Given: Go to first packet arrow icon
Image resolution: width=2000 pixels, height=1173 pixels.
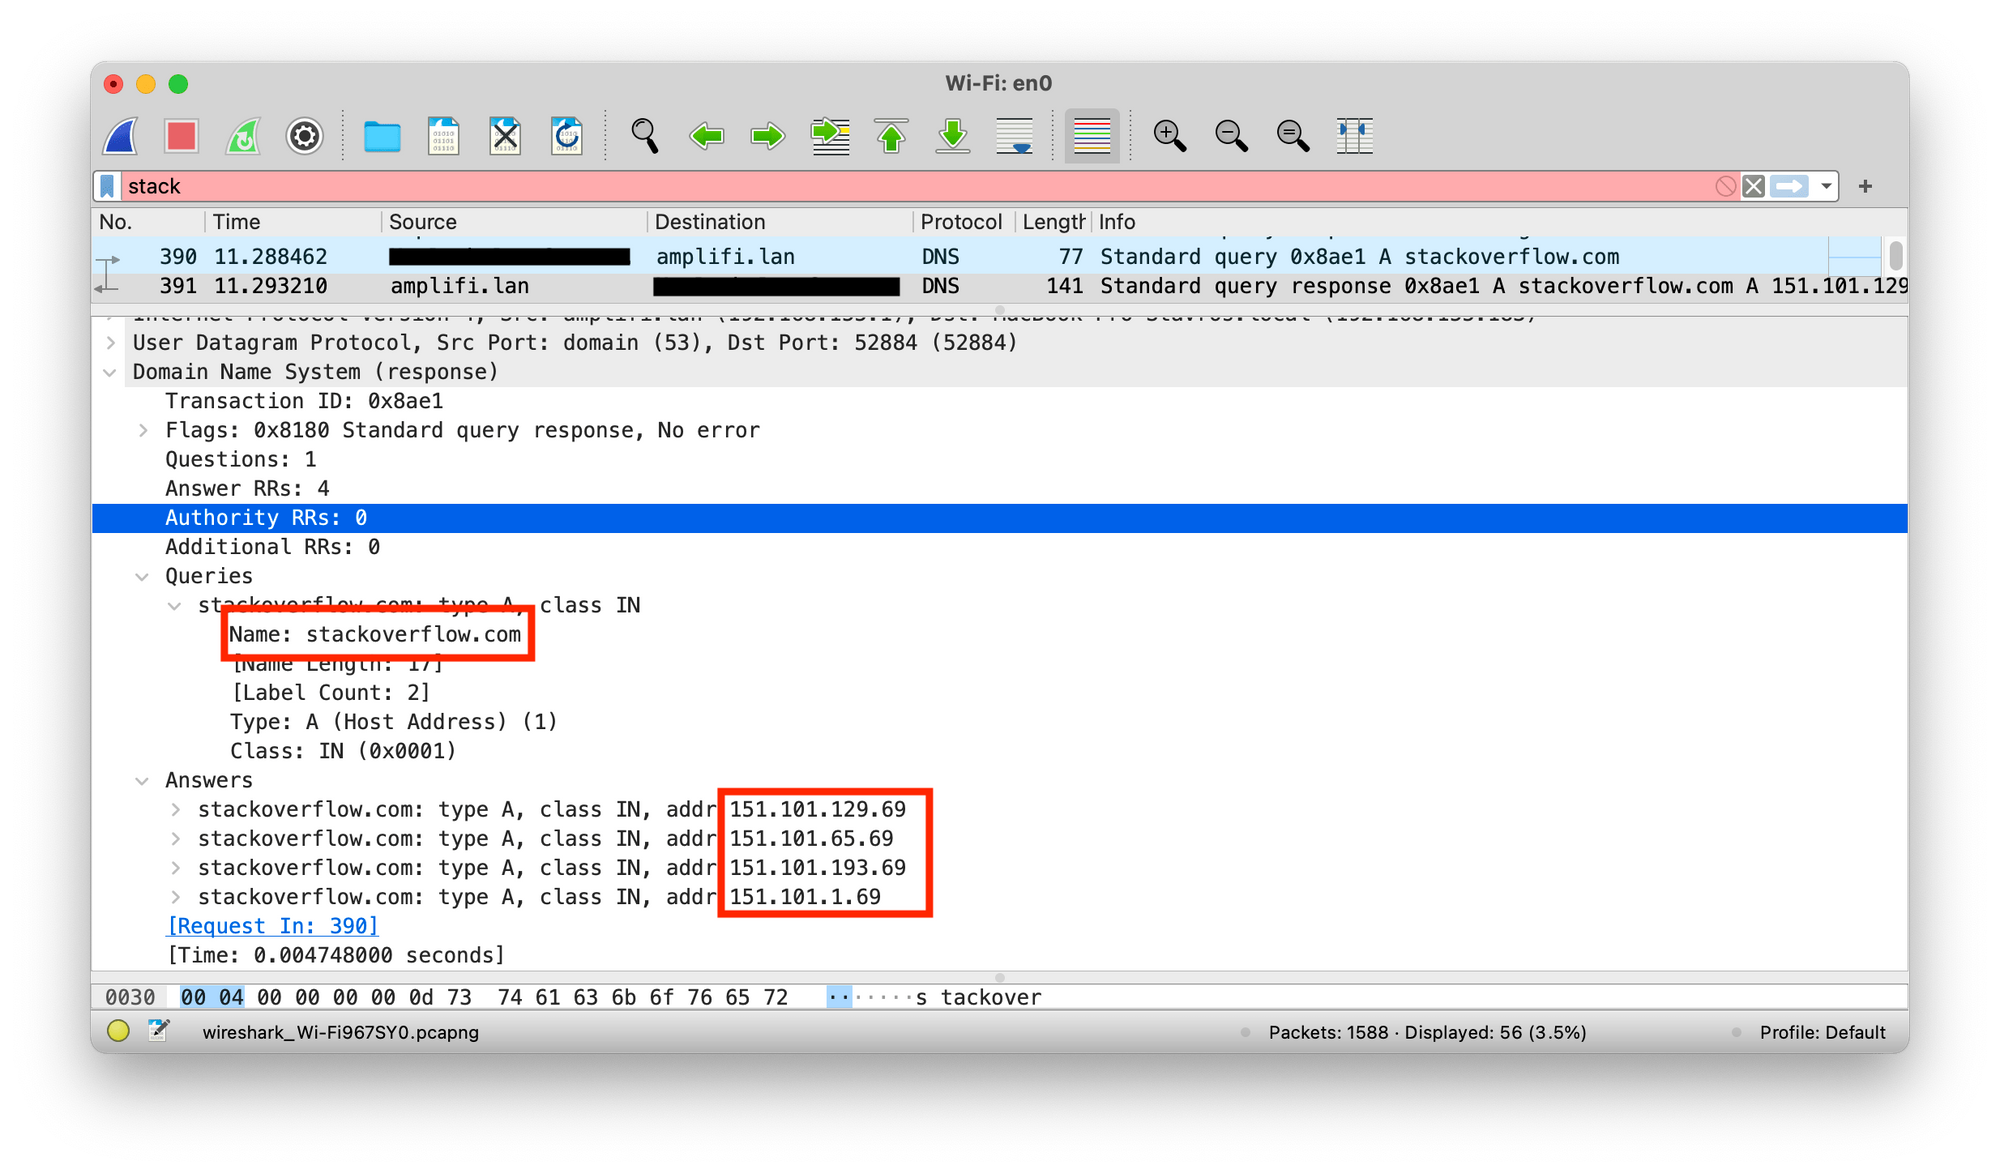Looking at the screenshot, I should pyautogui.click(x=891, y=136).
